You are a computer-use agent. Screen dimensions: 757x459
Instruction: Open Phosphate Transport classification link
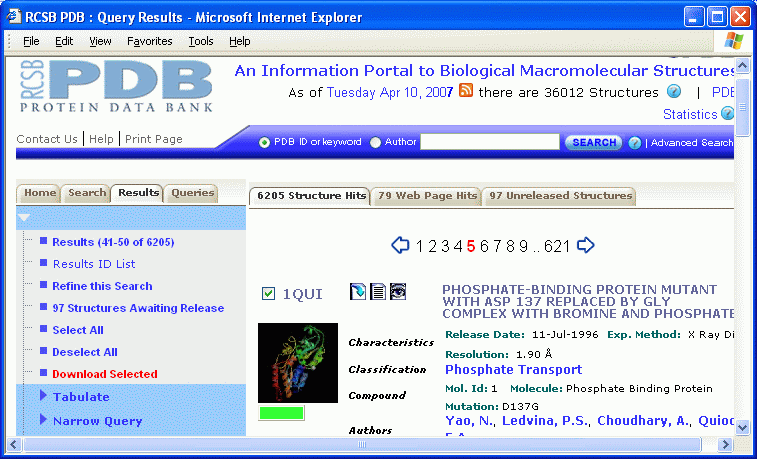pyautogui.click(x=514, y=370)
